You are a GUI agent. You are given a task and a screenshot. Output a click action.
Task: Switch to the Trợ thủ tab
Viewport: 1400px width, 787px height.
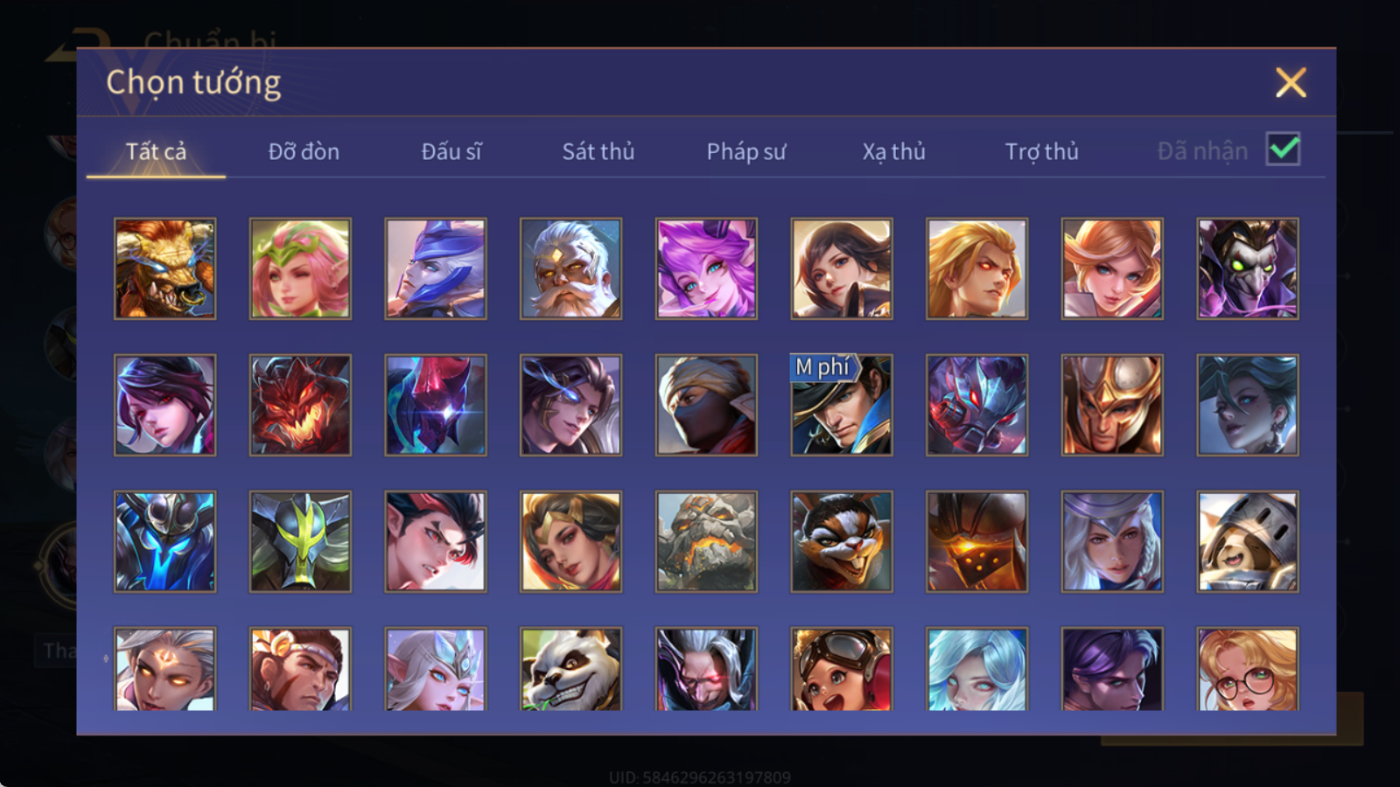pos(1042,152)
